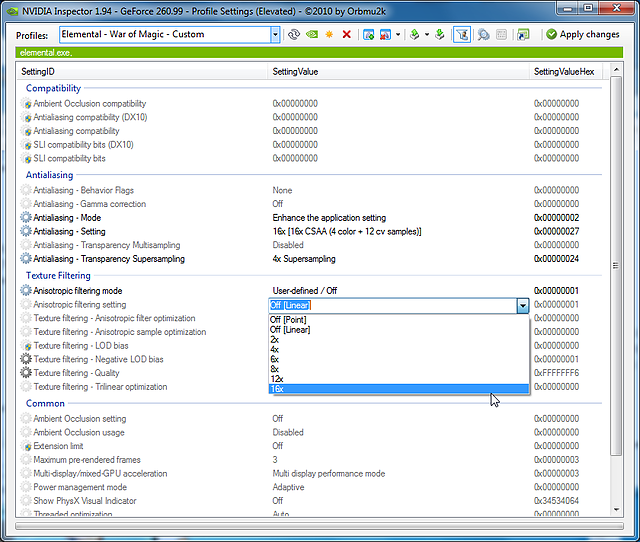
Task: Click the 'Enhance the application setting' value
Action: pyautogui.click(x=329, y=218)
